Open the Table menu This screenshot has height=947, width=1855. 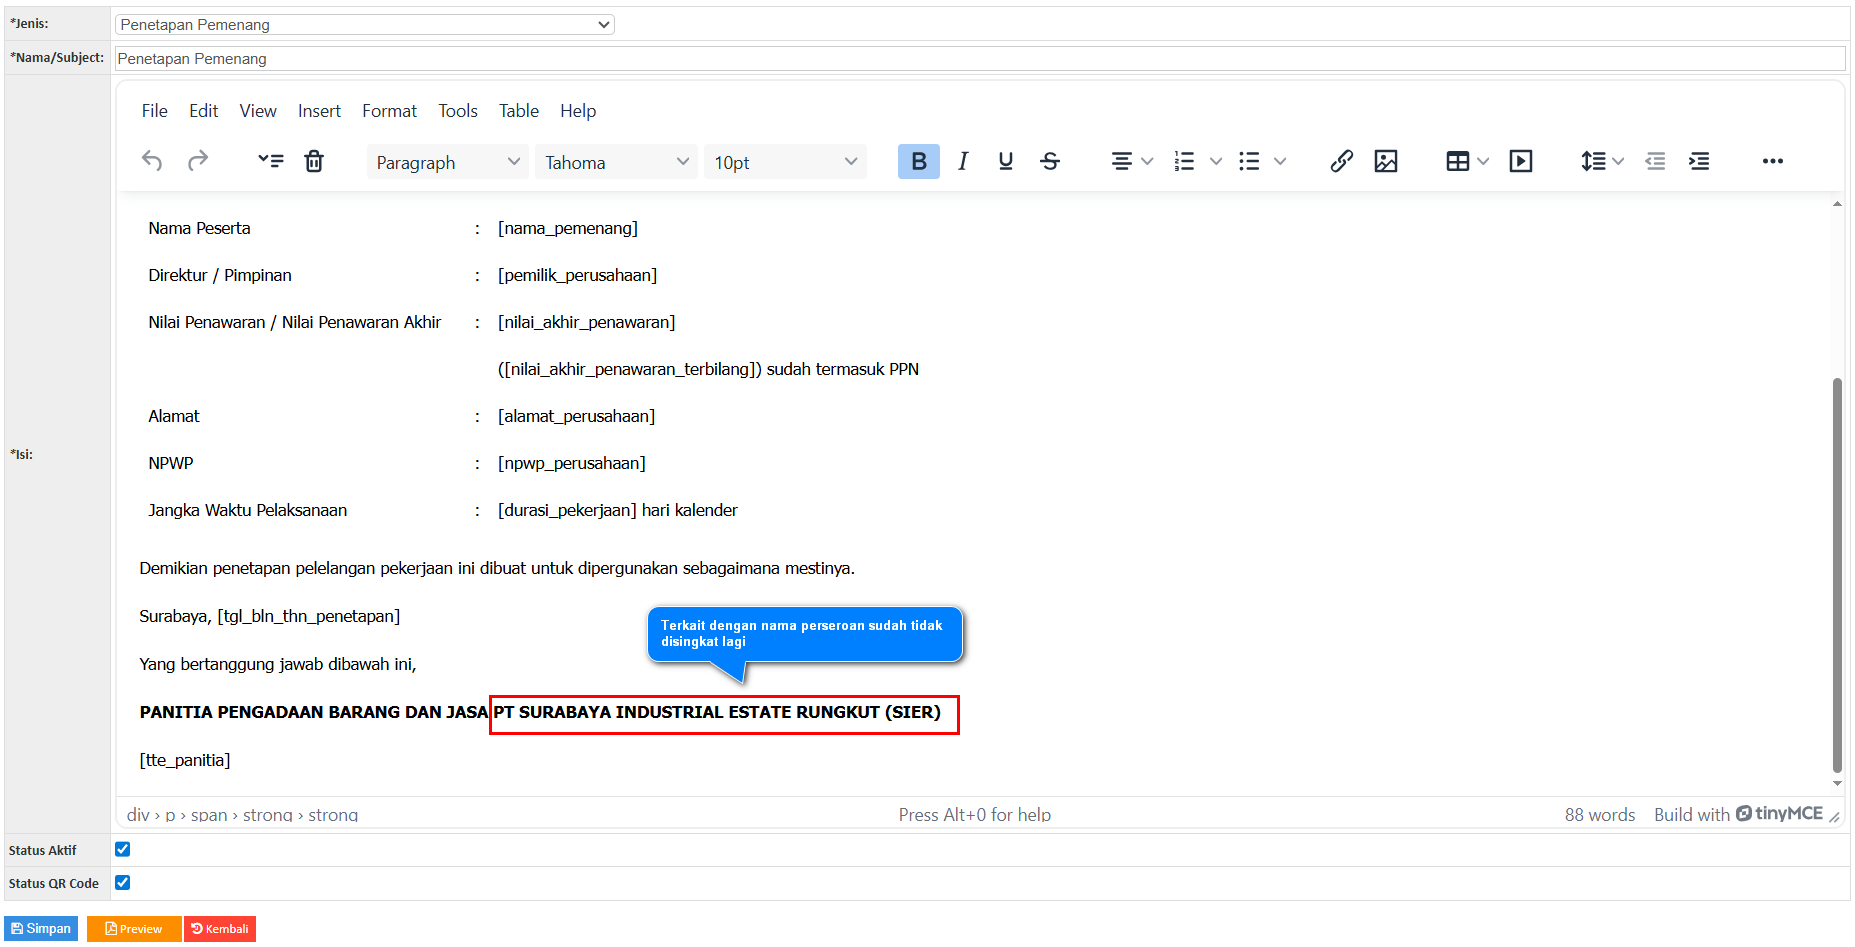(x=518, y=111)
